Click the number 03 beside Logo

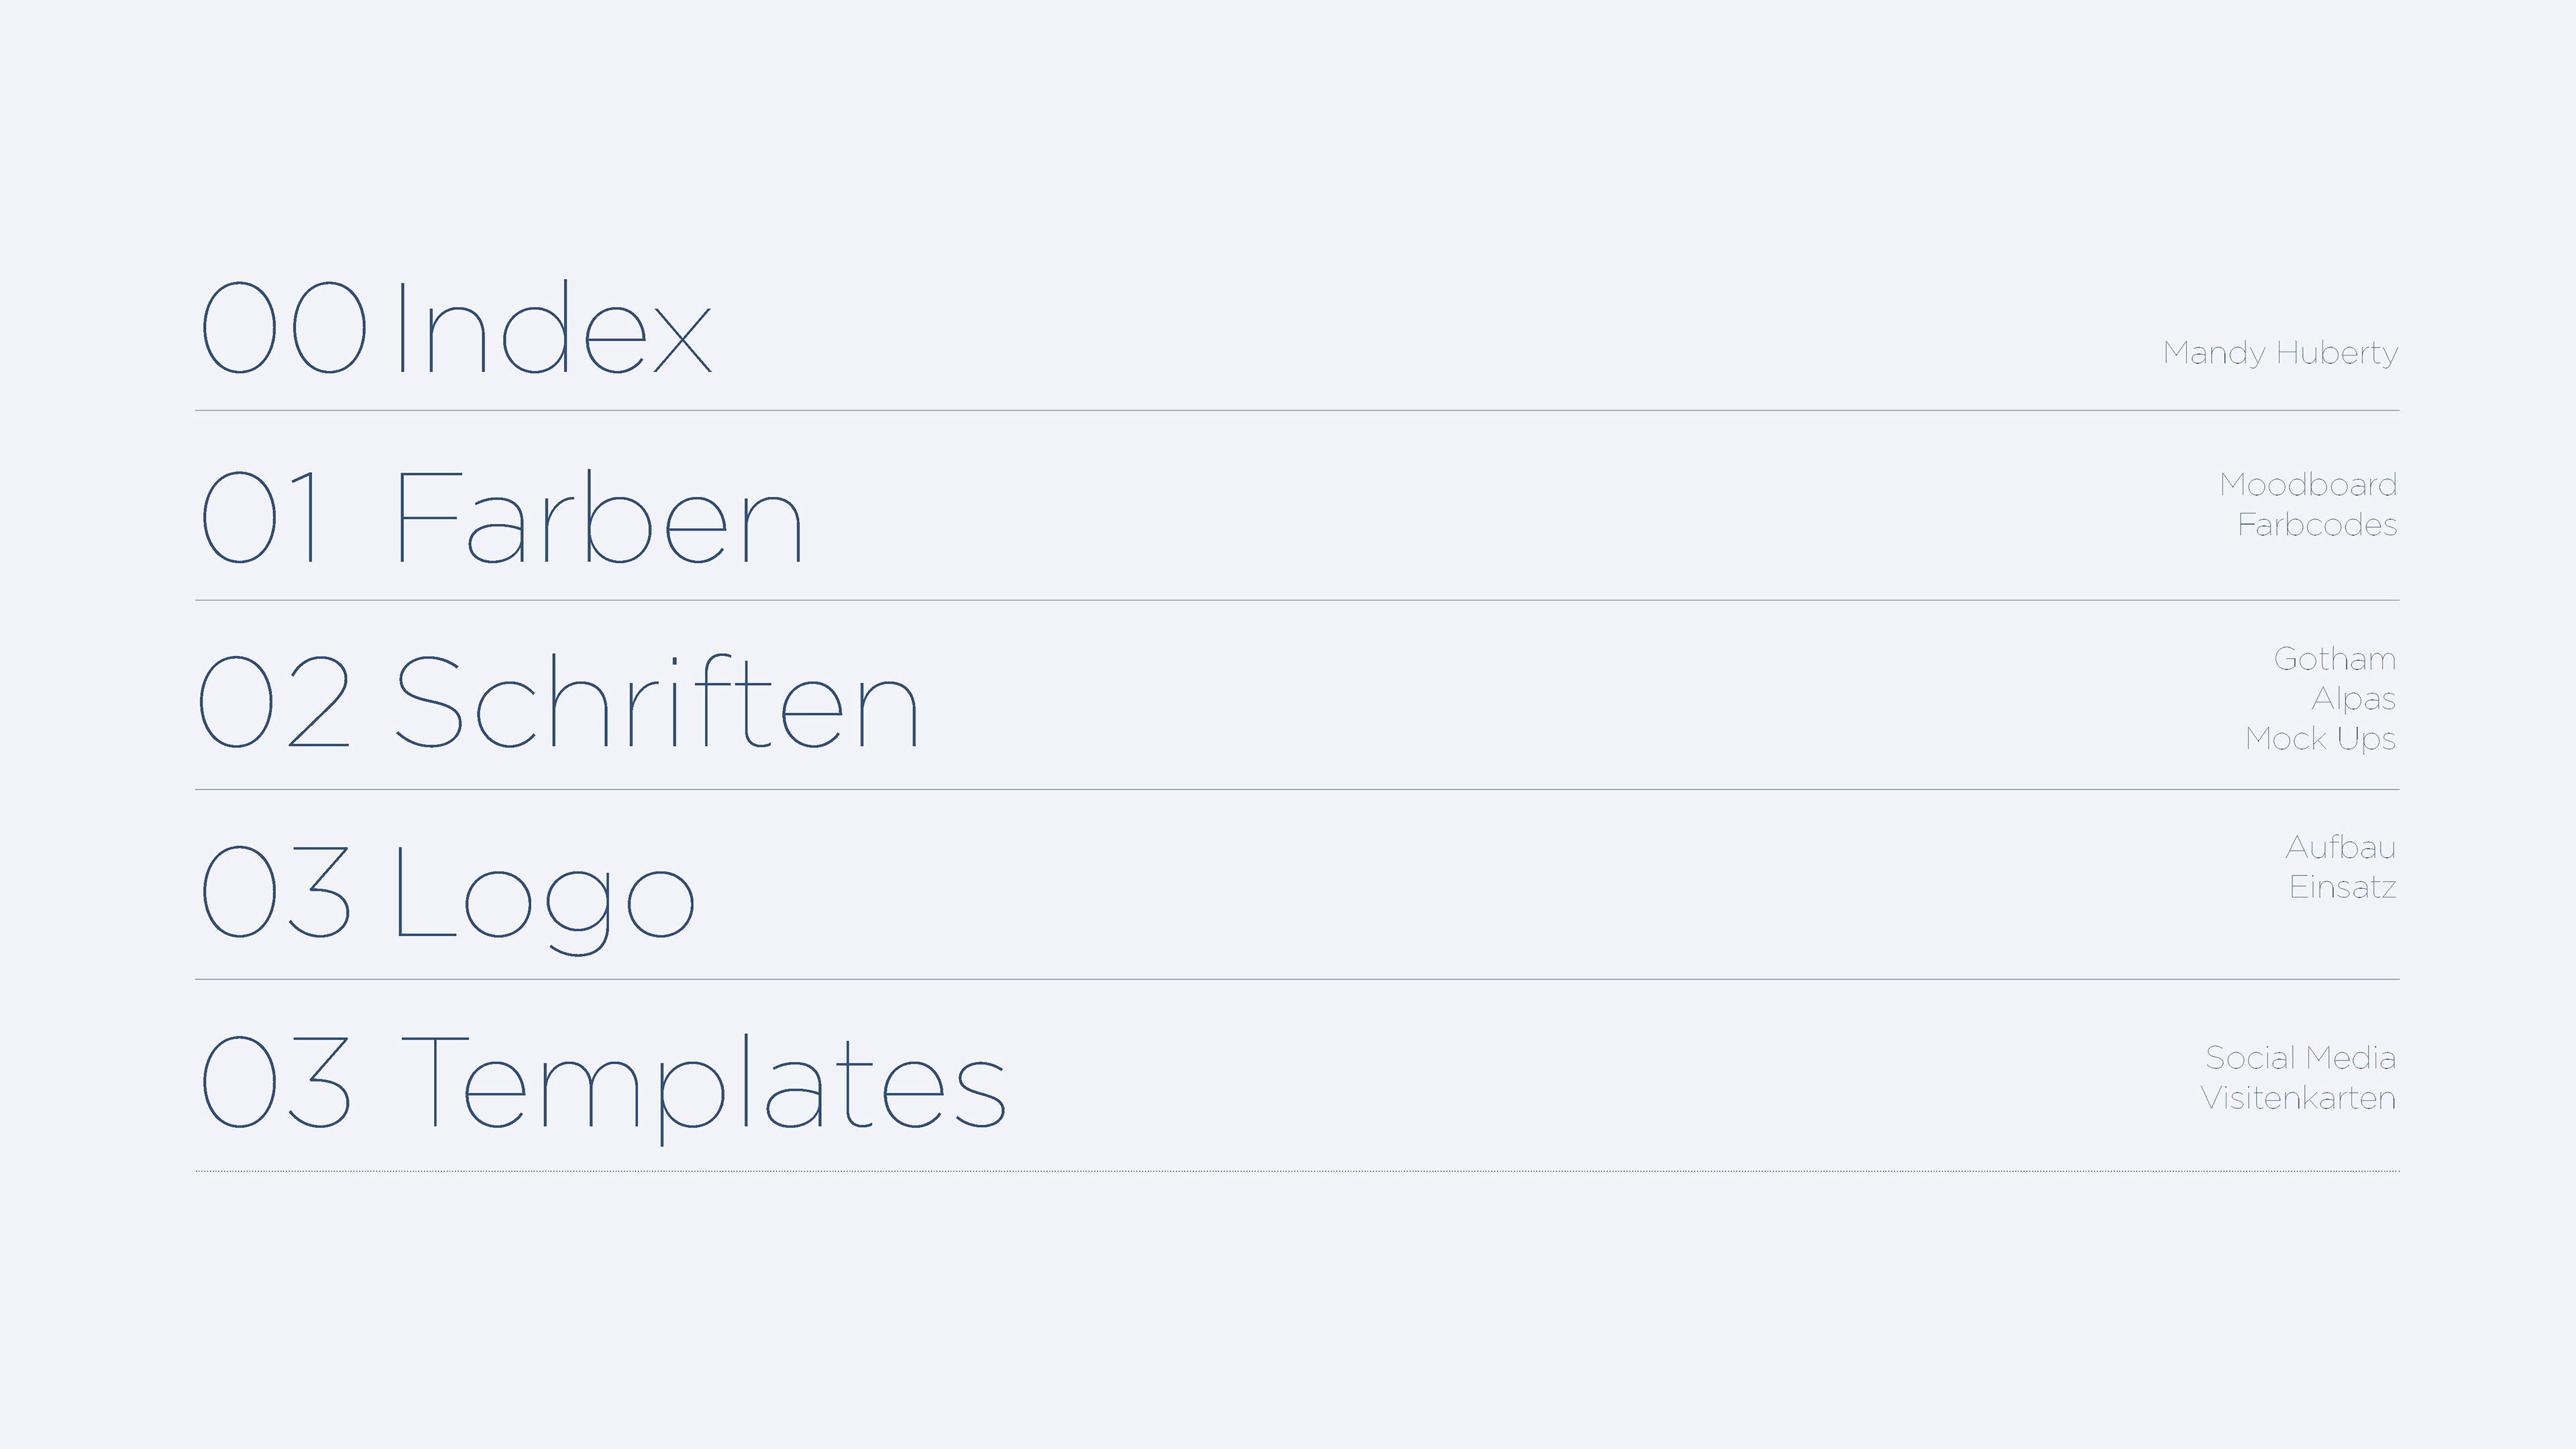click(275, 891)
